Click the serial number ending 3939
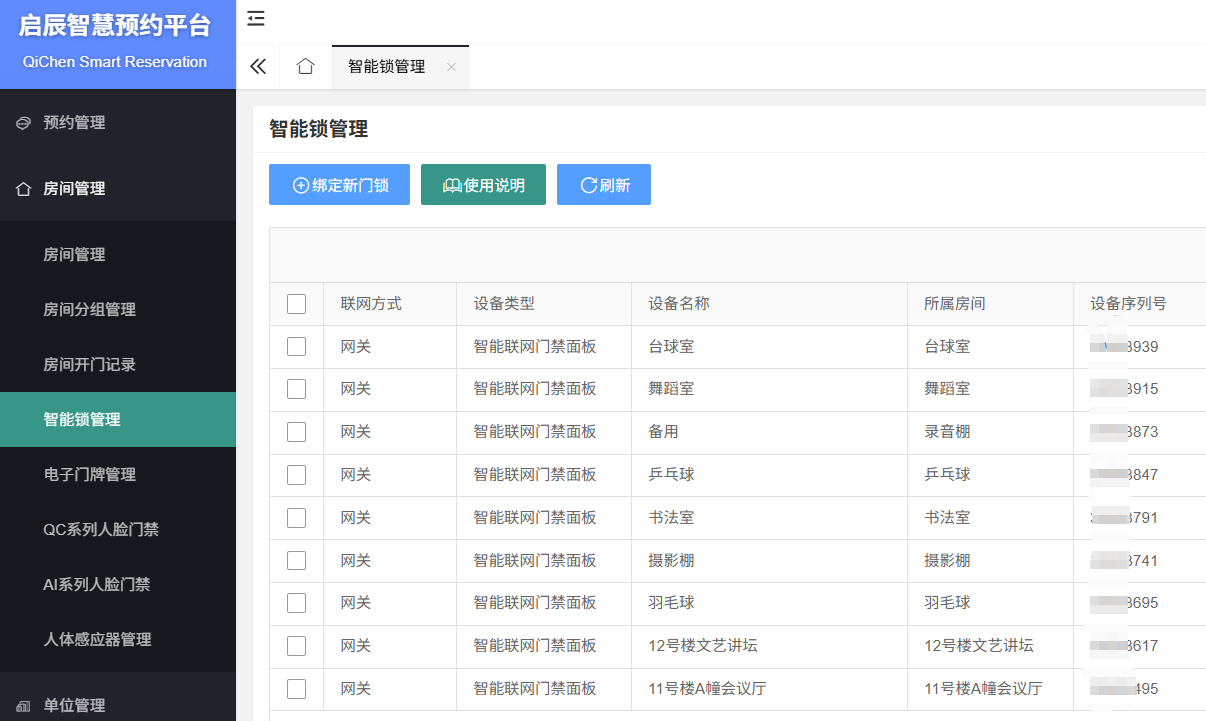The height and width of the screenshot is (721, 1206). 1125,347
